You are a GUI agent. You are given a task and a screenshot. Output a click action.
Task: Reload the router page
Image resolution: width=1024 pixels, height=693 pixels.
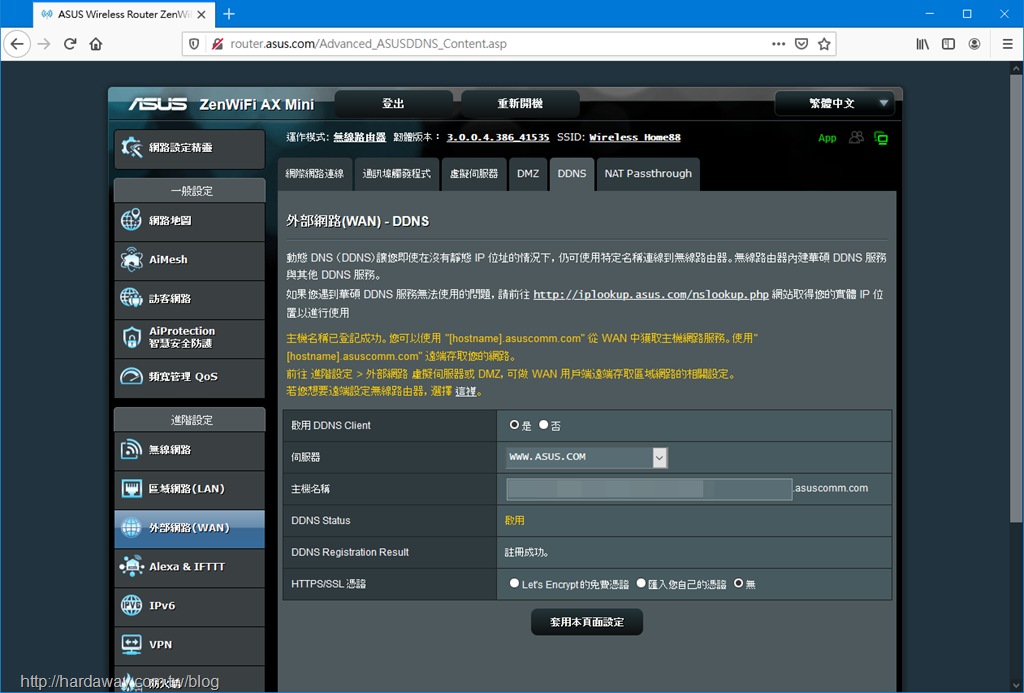70,44
